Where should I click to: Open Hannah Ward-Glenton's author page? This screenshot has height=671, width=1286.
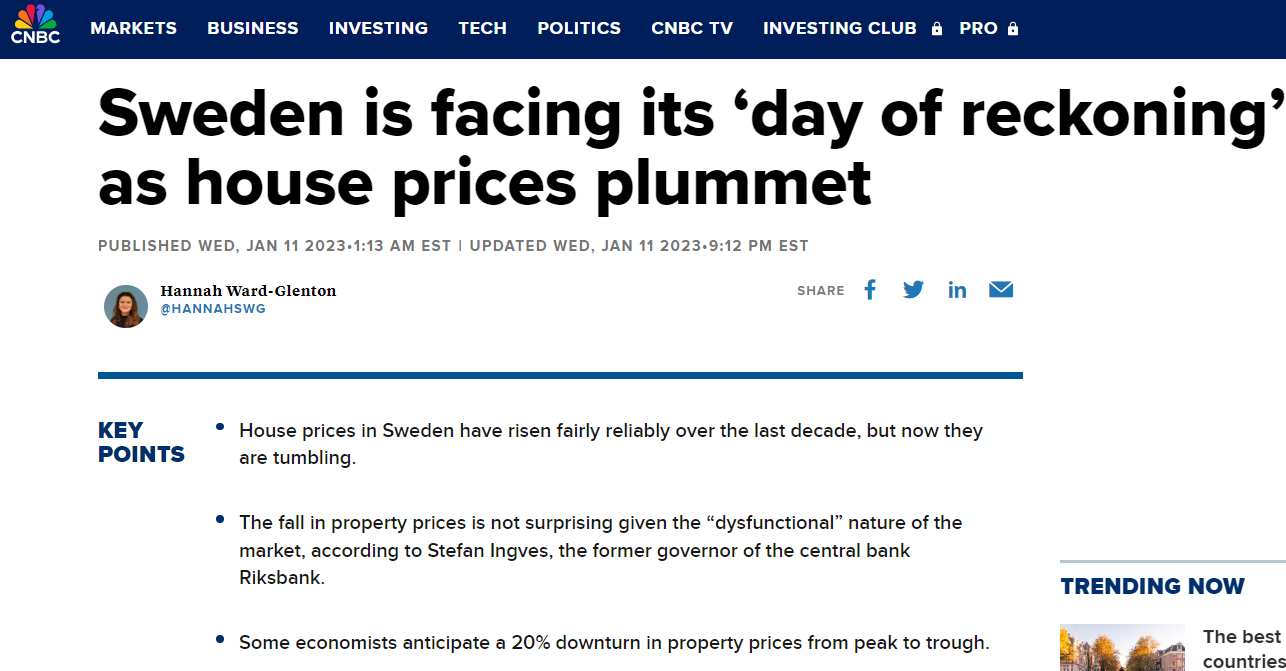[x=248, y=291]
